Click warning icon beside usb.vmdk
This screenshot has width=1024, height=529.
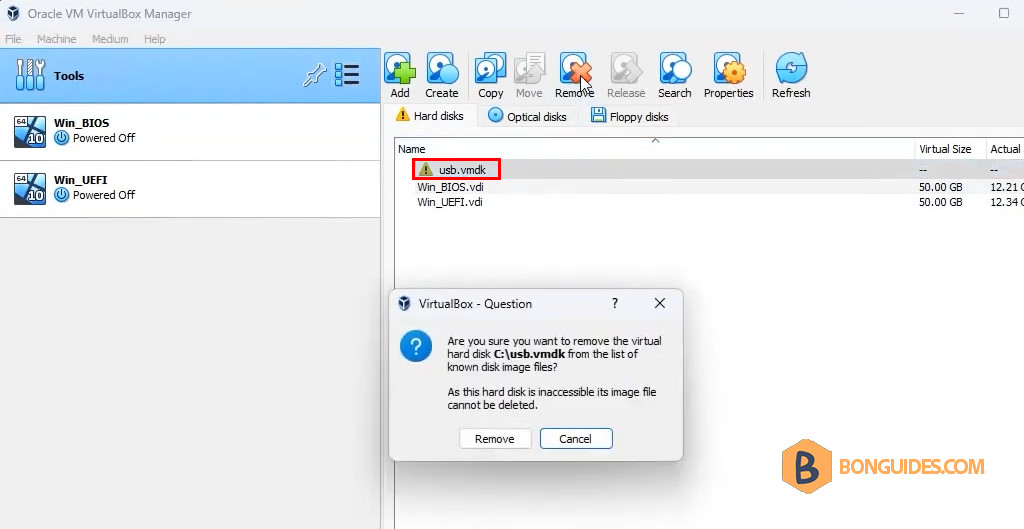coord(426,170)
